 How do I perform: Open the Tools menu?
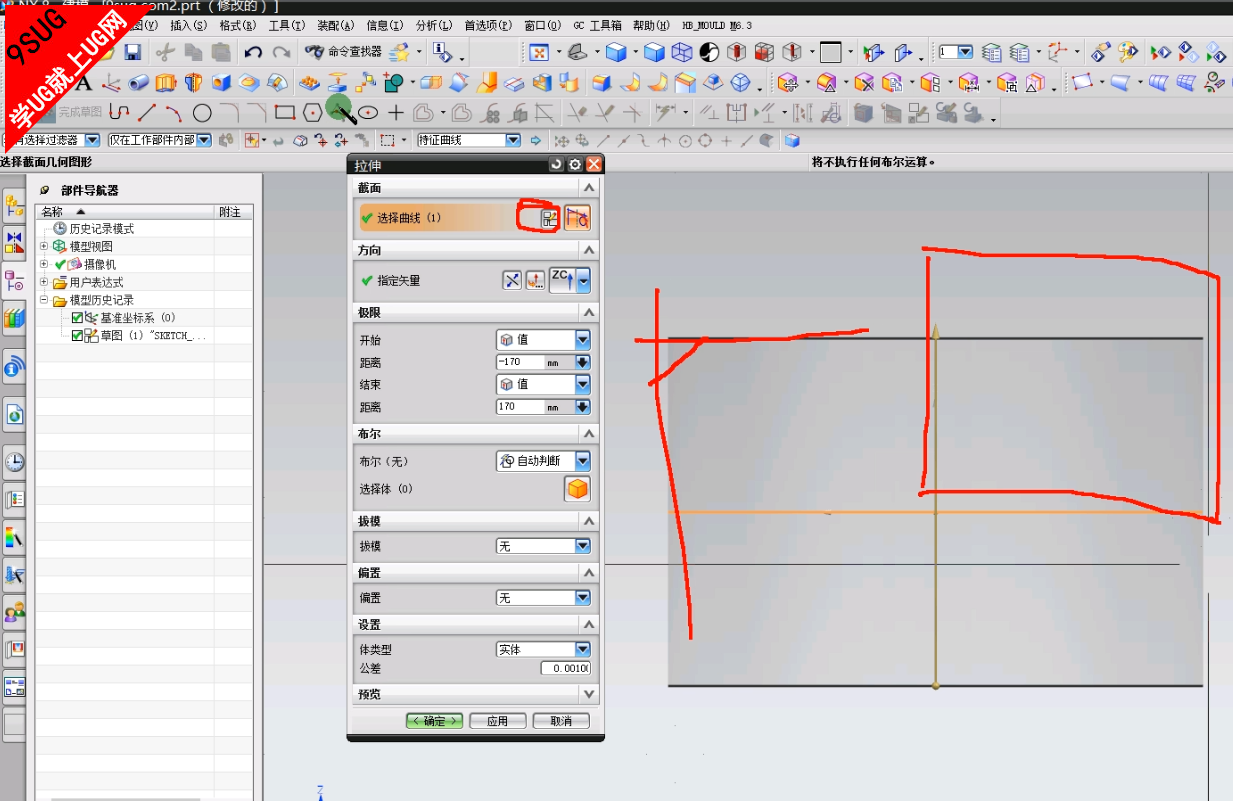coord(287,25)
